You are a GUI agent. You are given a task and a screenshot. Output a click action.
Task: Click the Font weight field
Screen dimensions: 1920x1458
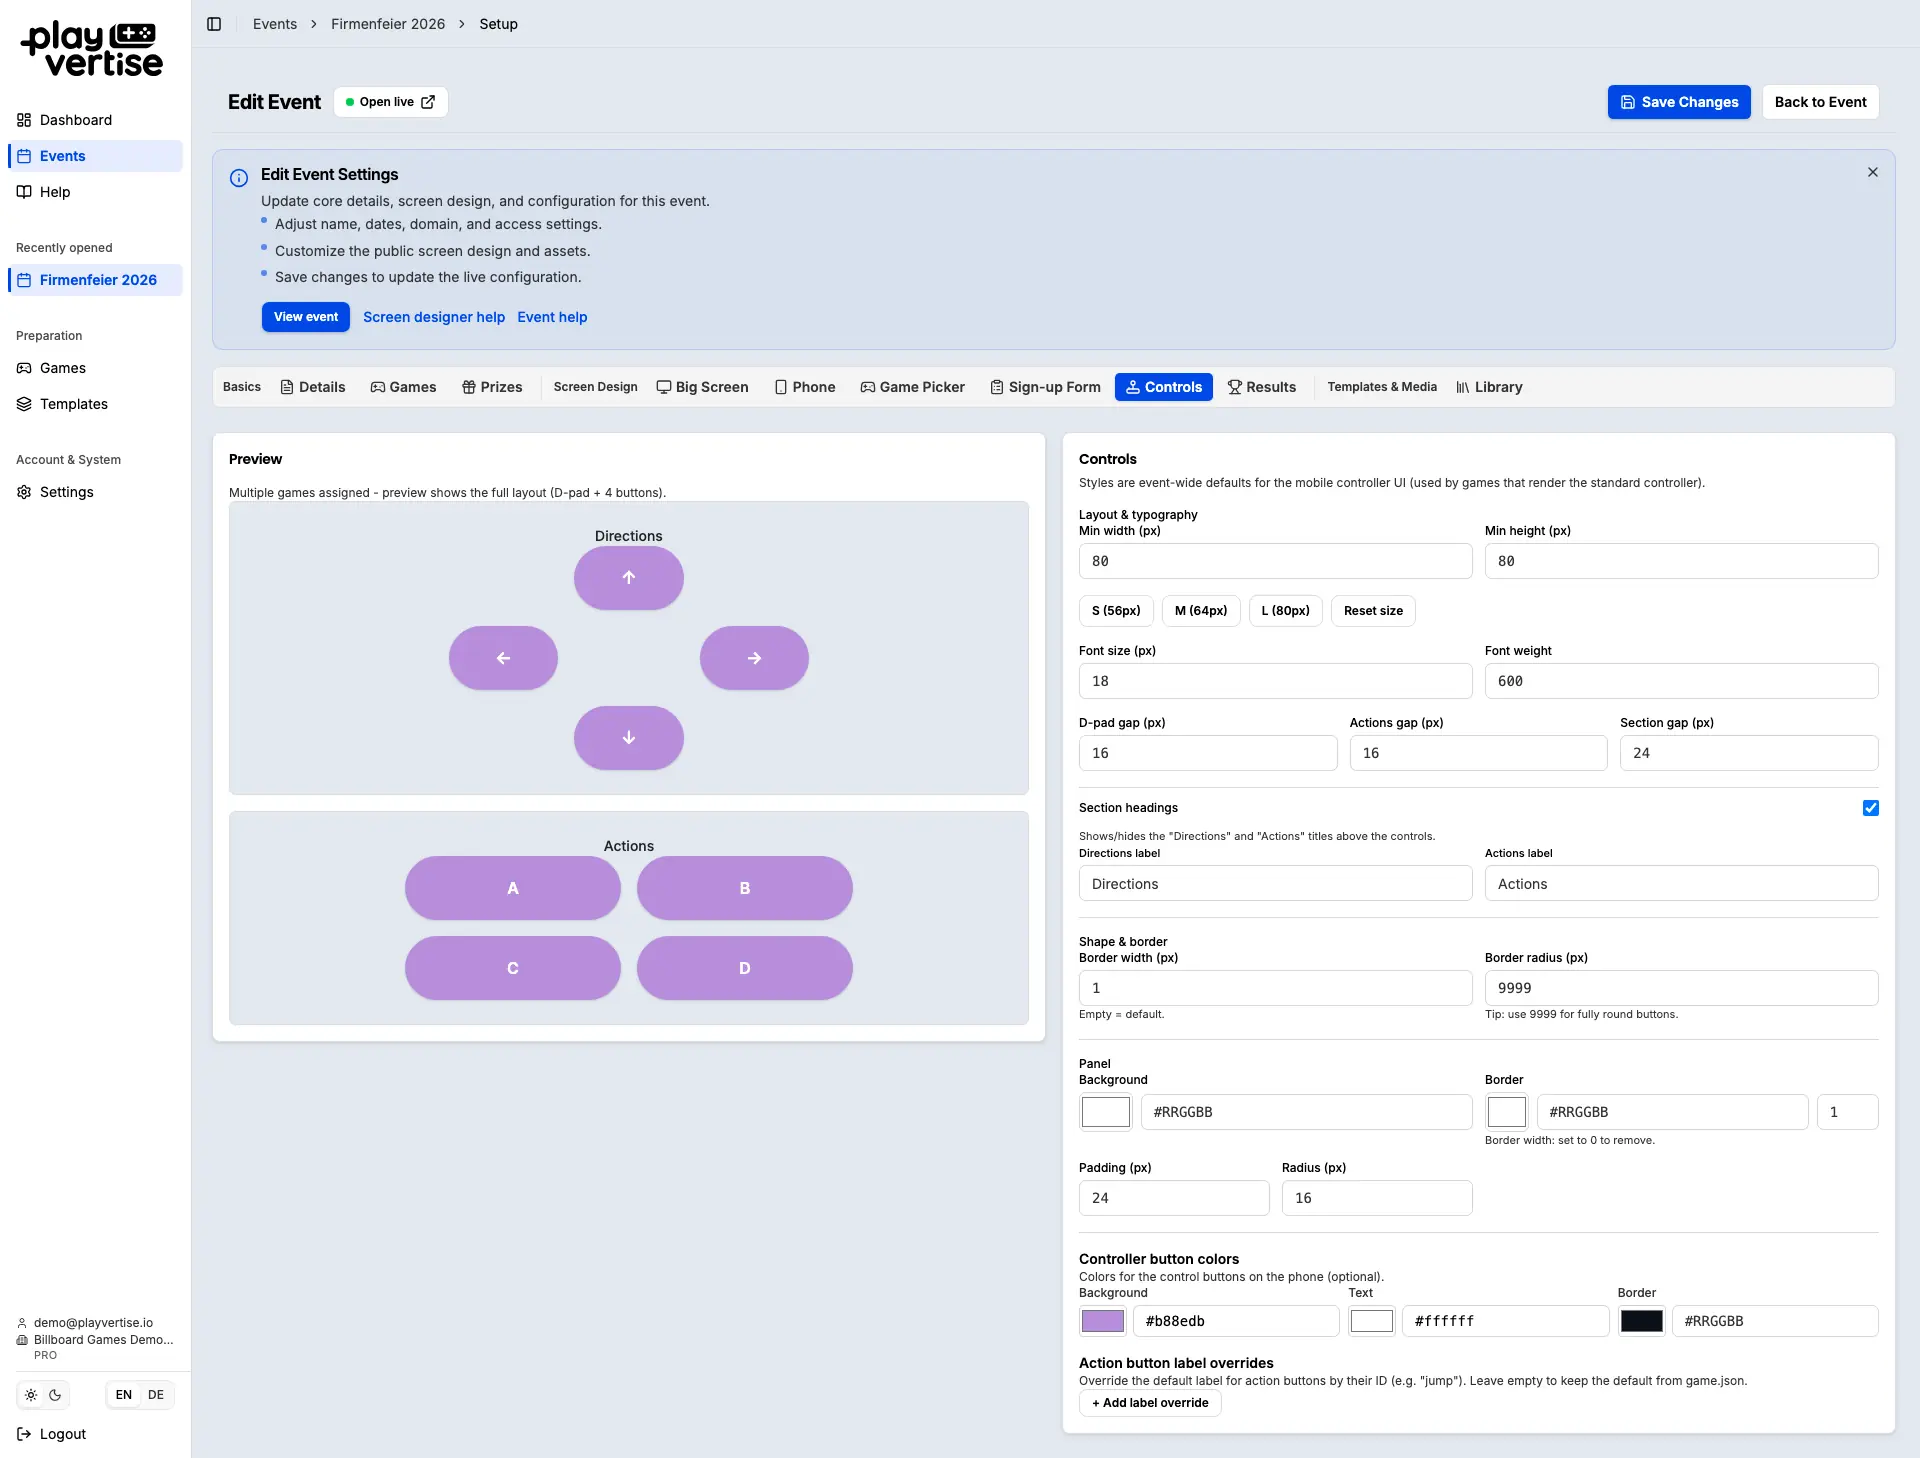pyautogui.click(x=1681, y=681)
